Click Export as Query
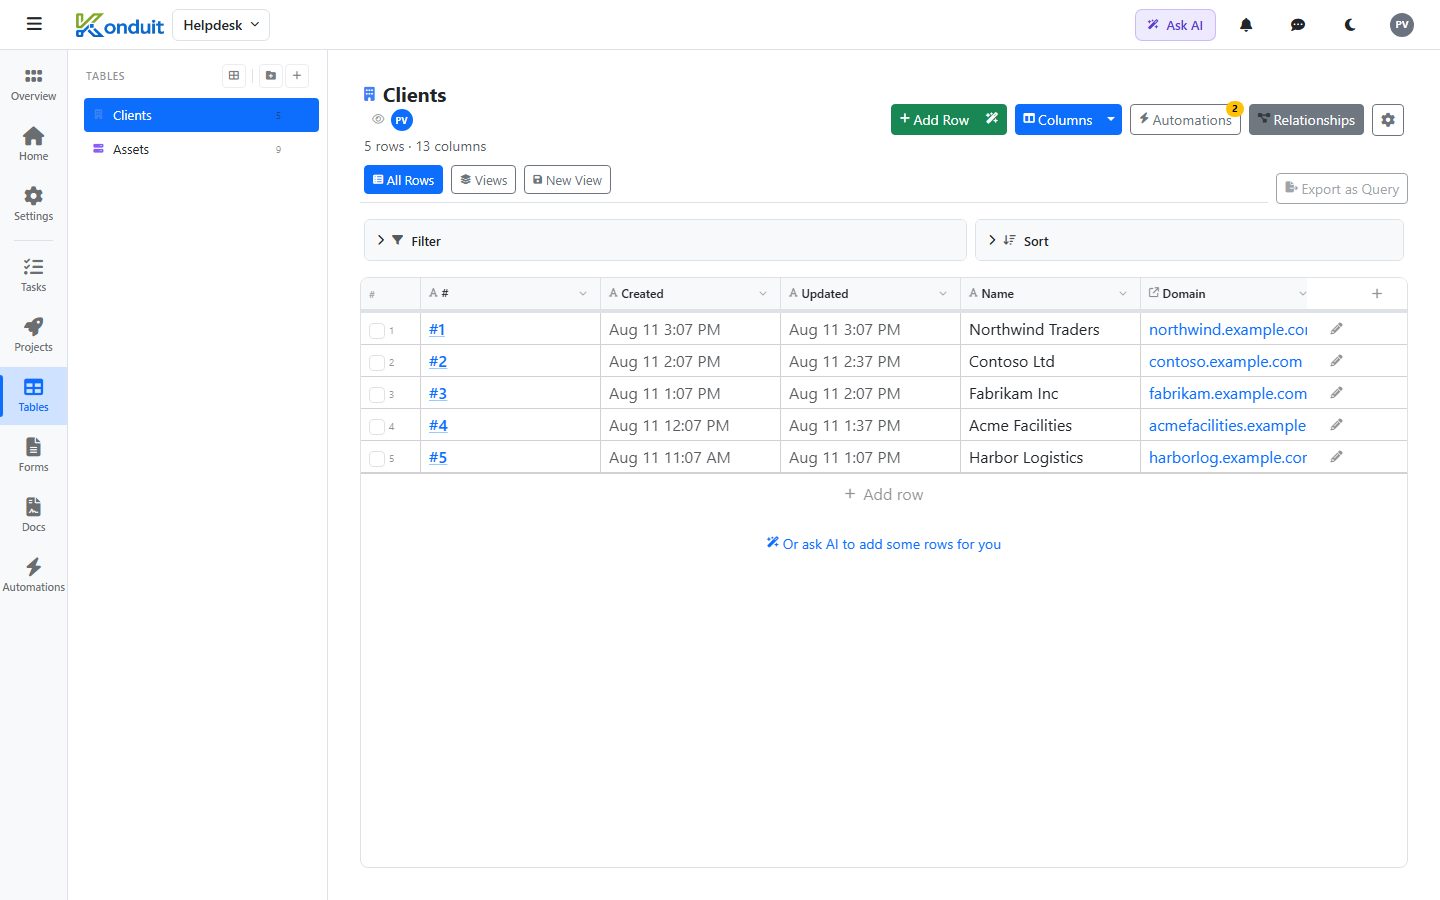Viewport: 1440px width, 900px height. (1342, 189)
